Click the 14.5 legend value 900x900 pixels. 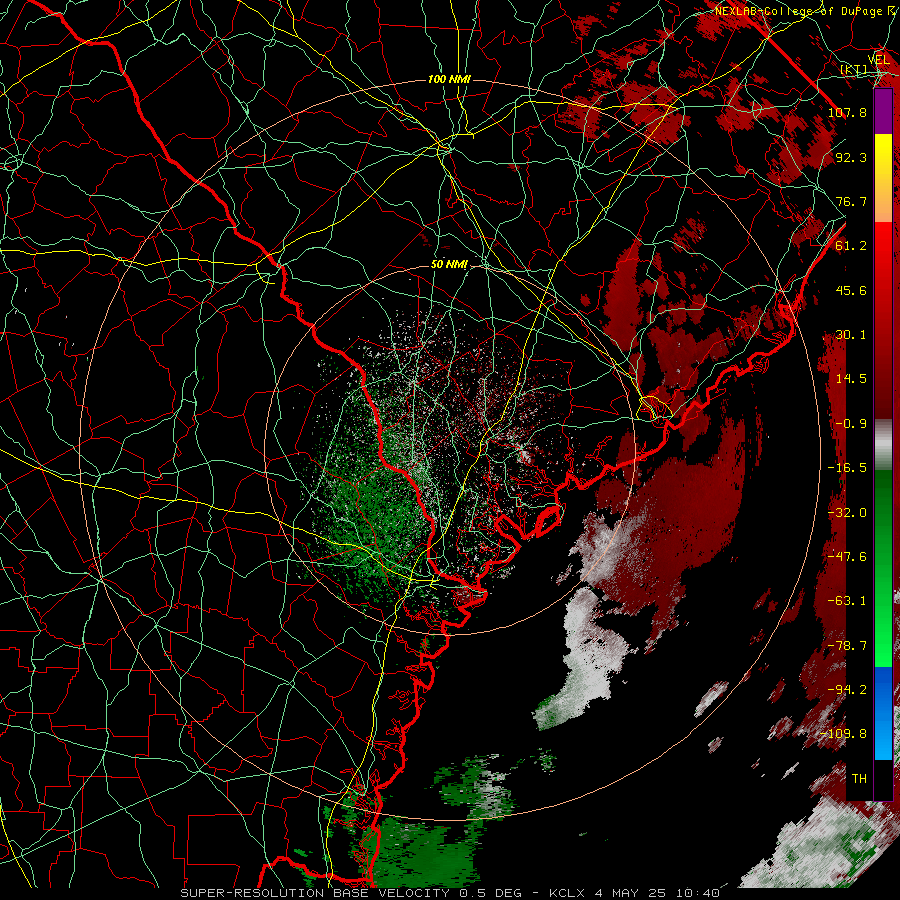(x=851, y=379)
